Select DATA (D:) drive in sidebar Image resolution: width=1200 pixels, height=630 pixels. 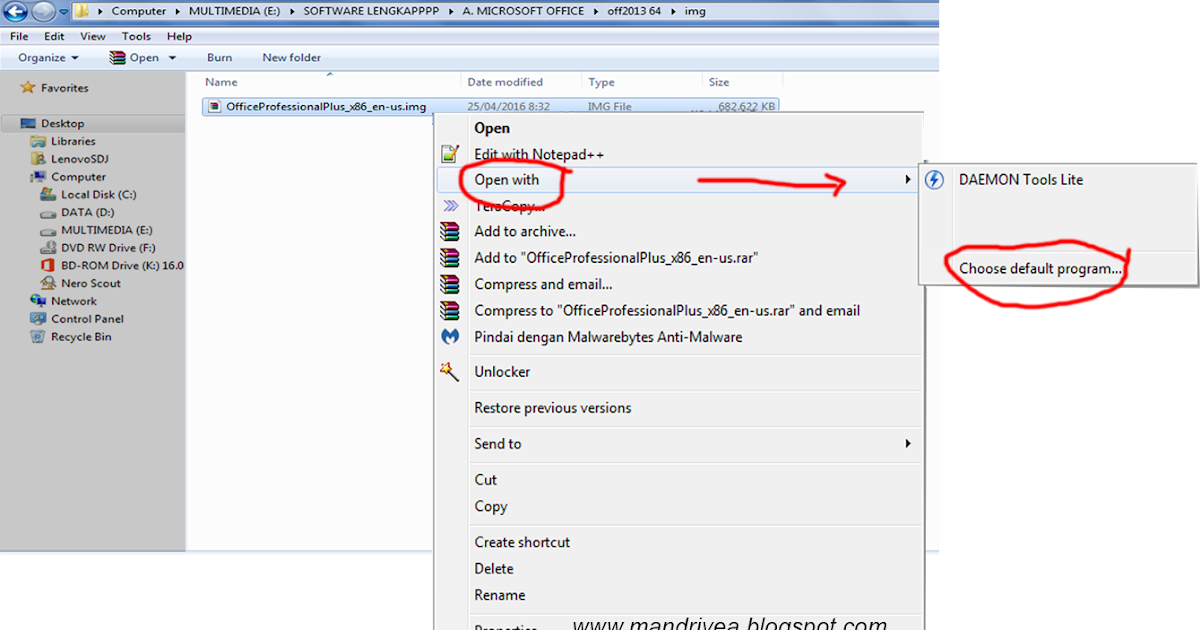point(87,212)
